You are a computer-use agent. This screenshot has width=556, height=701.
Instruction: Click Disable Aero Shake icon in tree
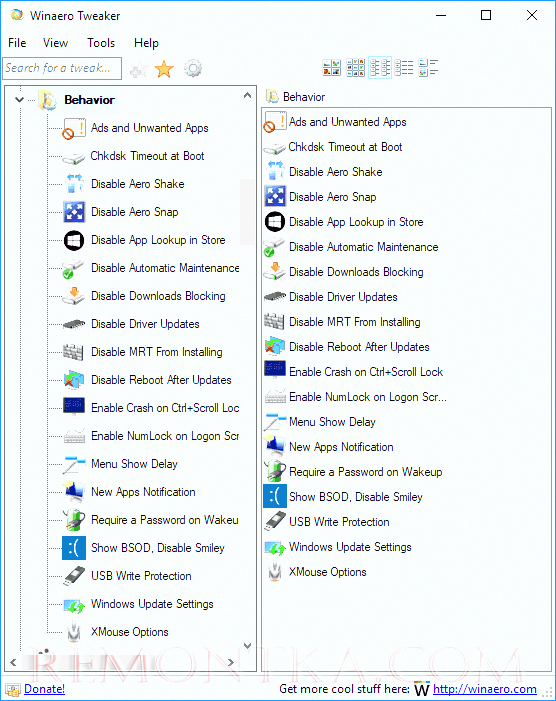pyautogui.click(x=74, y=184)
